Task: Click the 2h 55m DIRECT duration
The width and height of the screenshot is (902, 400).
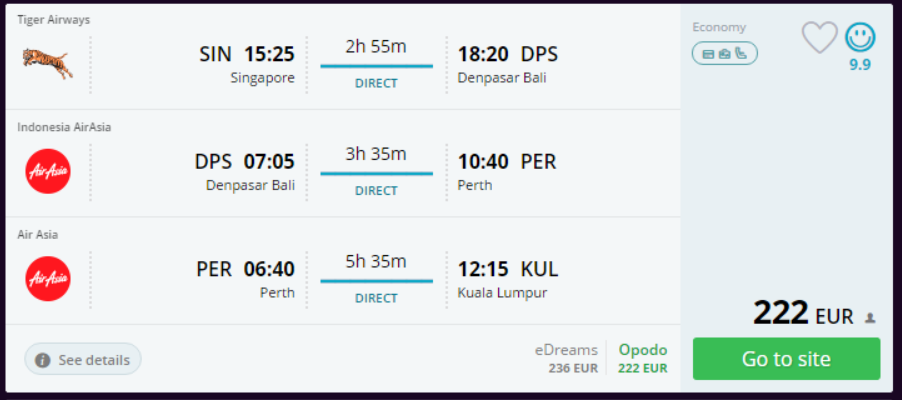Action: (x=376, y=64)
